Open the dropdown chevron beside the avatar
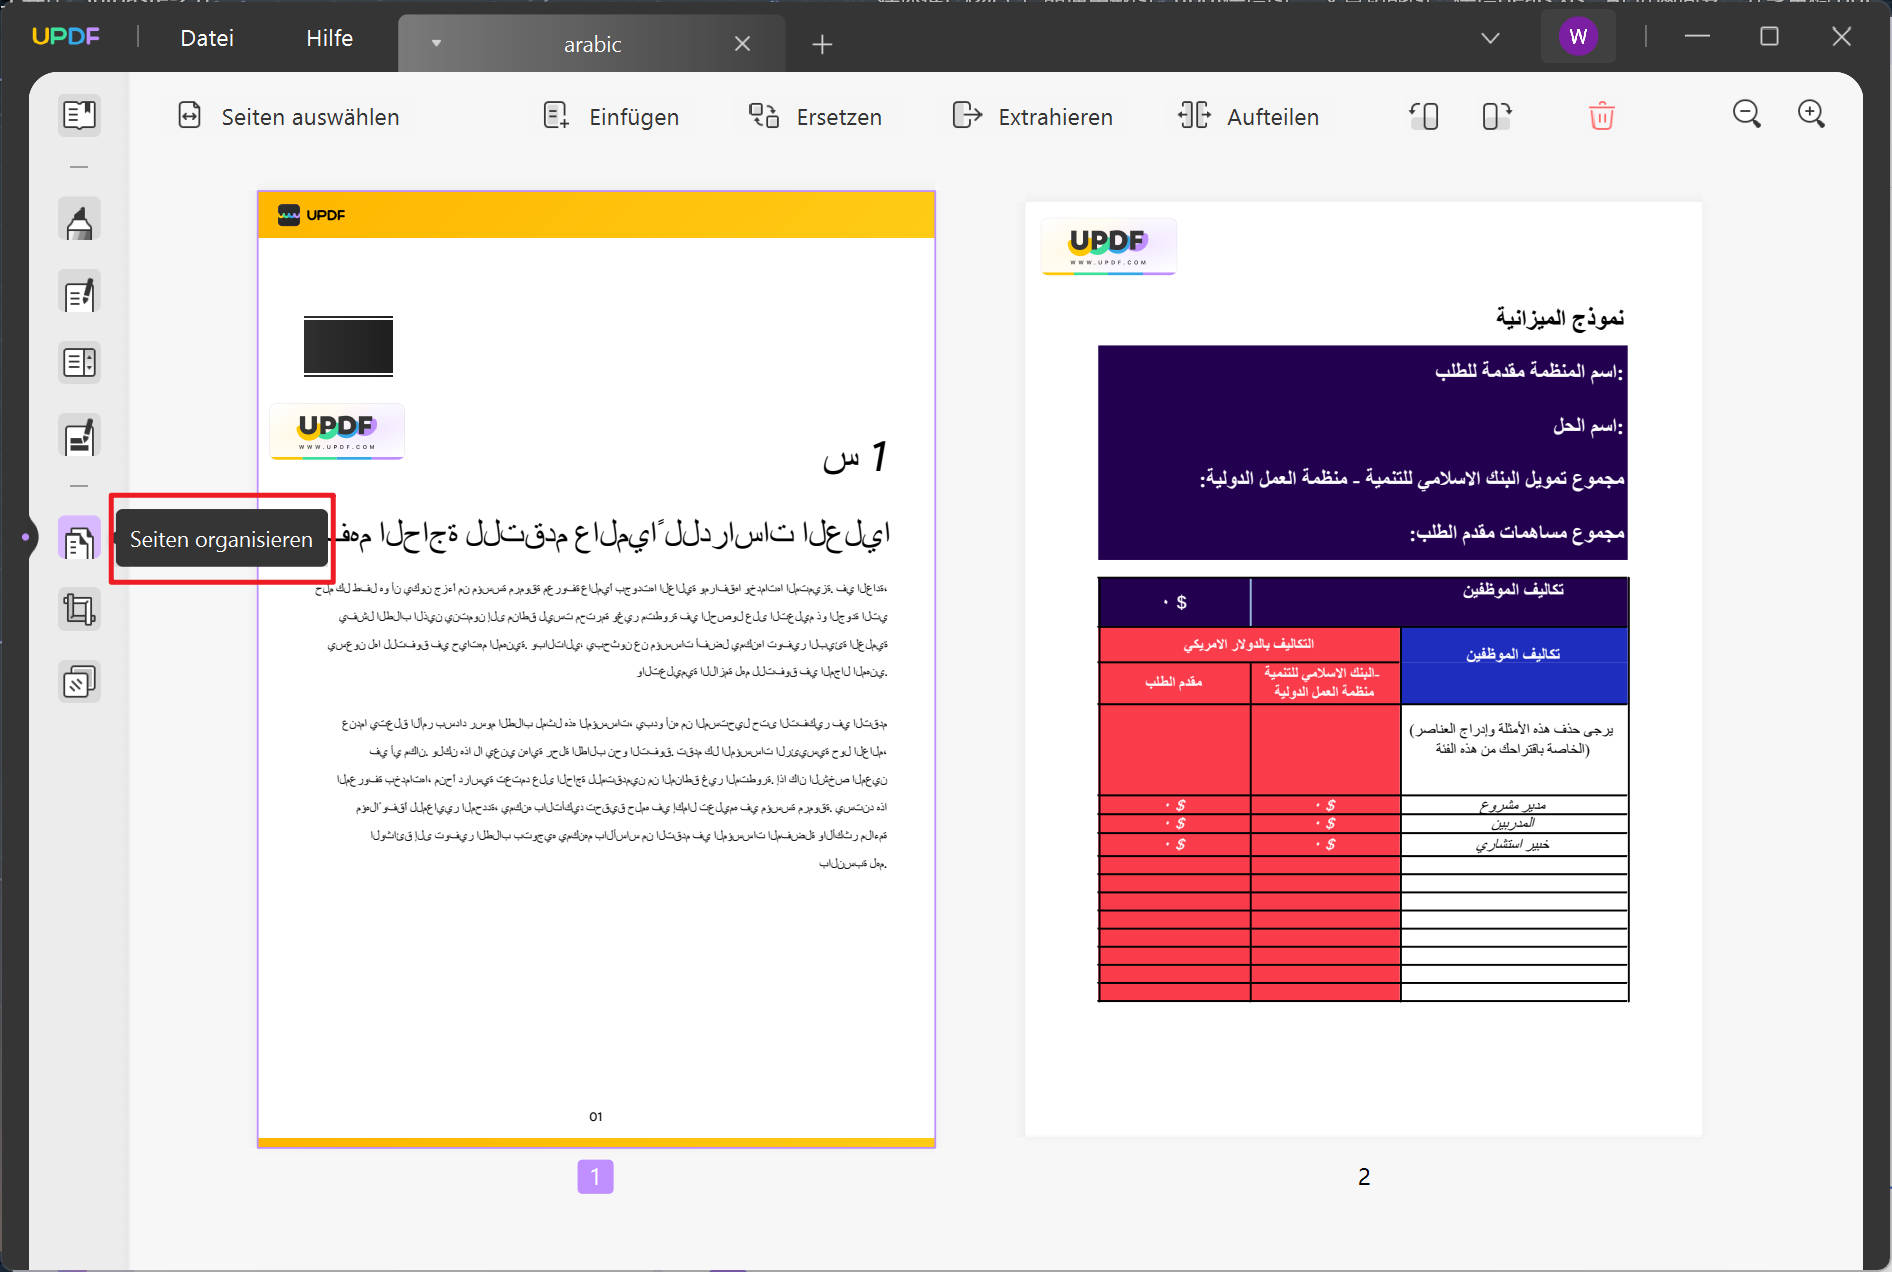This screenshot has height=1272, width=1892. [1489, 37]
